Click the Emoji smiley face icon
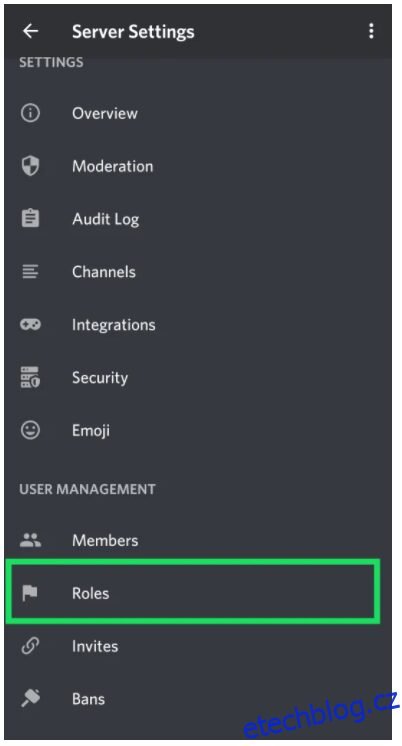 30,430
